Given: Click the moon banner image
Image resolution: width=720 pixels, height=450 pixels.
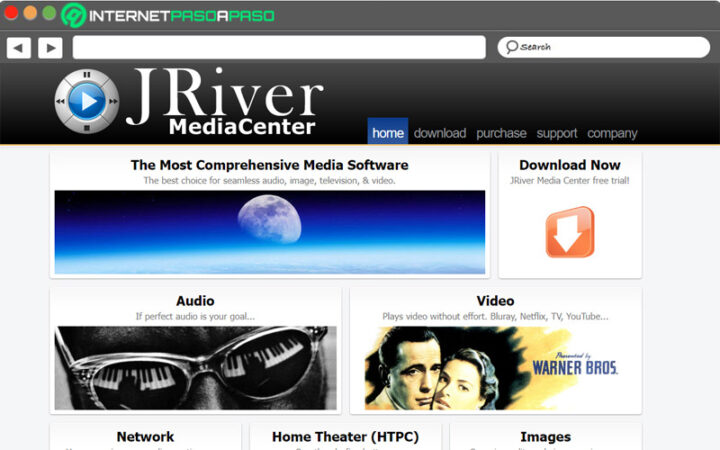Looking at the screenshot, I should [x=269, y=232].
